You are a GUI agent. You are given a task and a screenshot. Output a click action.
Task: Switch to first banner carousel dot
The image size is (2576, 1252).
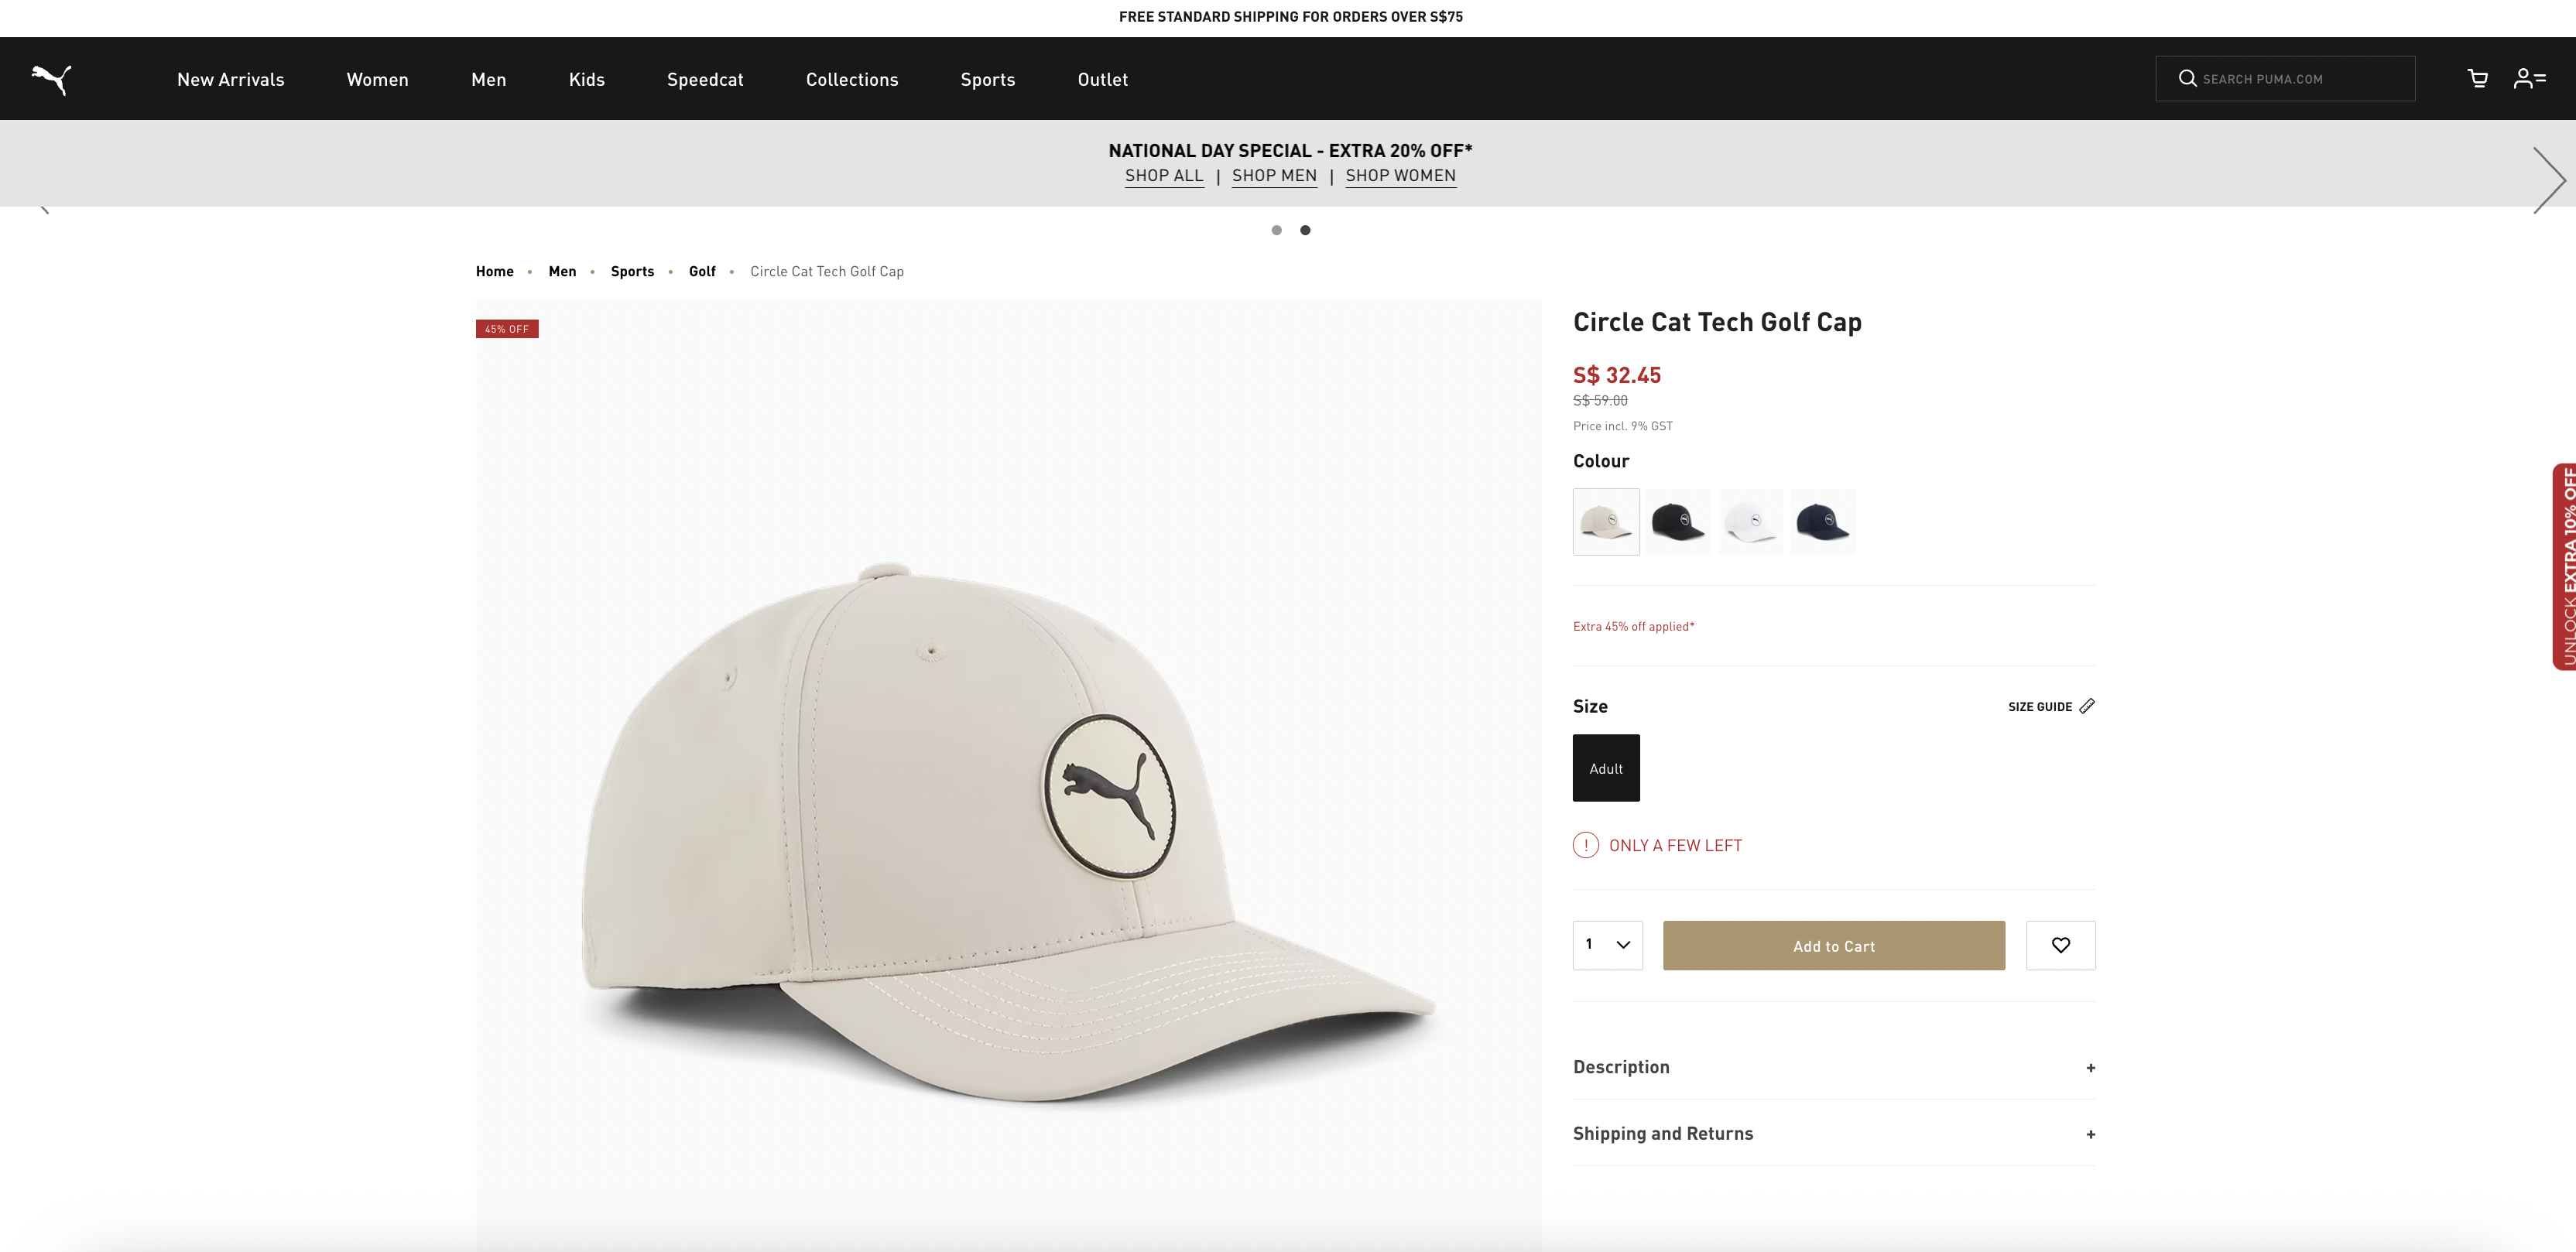tap(1276, 230)
